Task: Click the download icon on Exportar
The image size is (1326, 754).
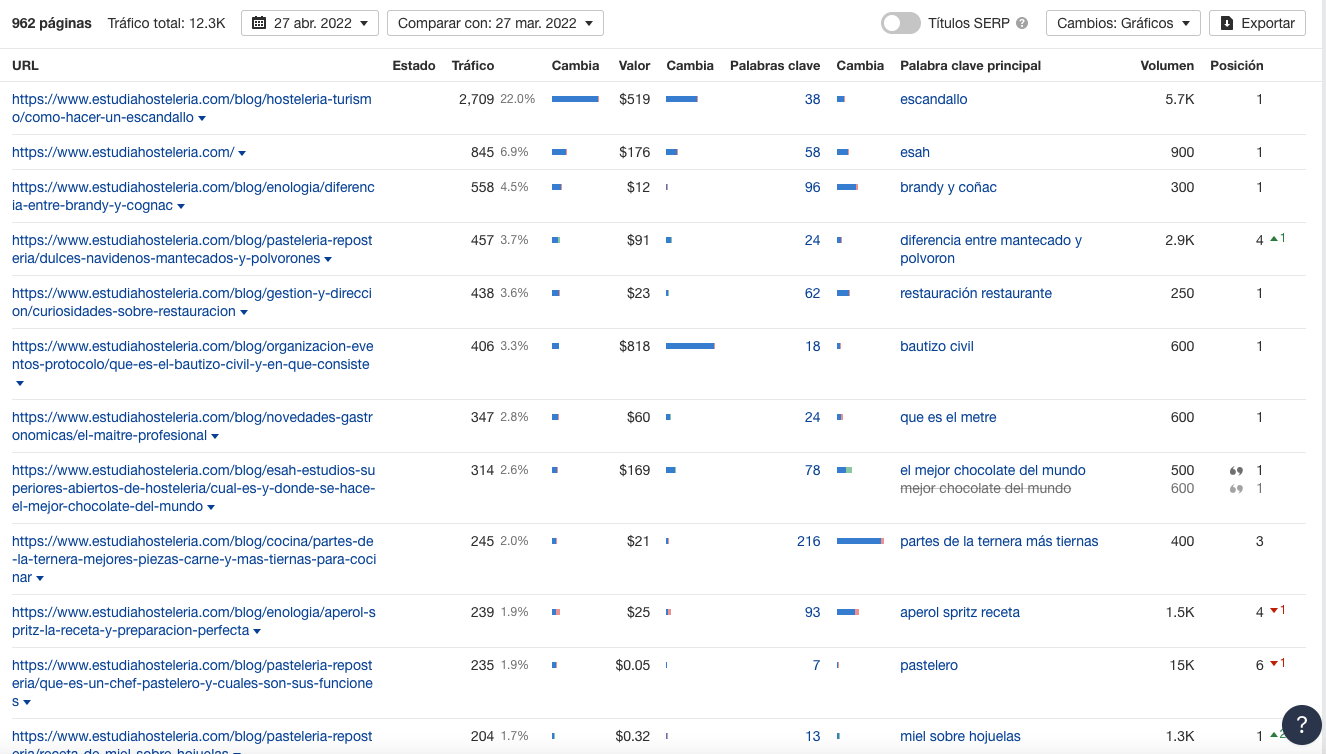Action: [1227, 23]
